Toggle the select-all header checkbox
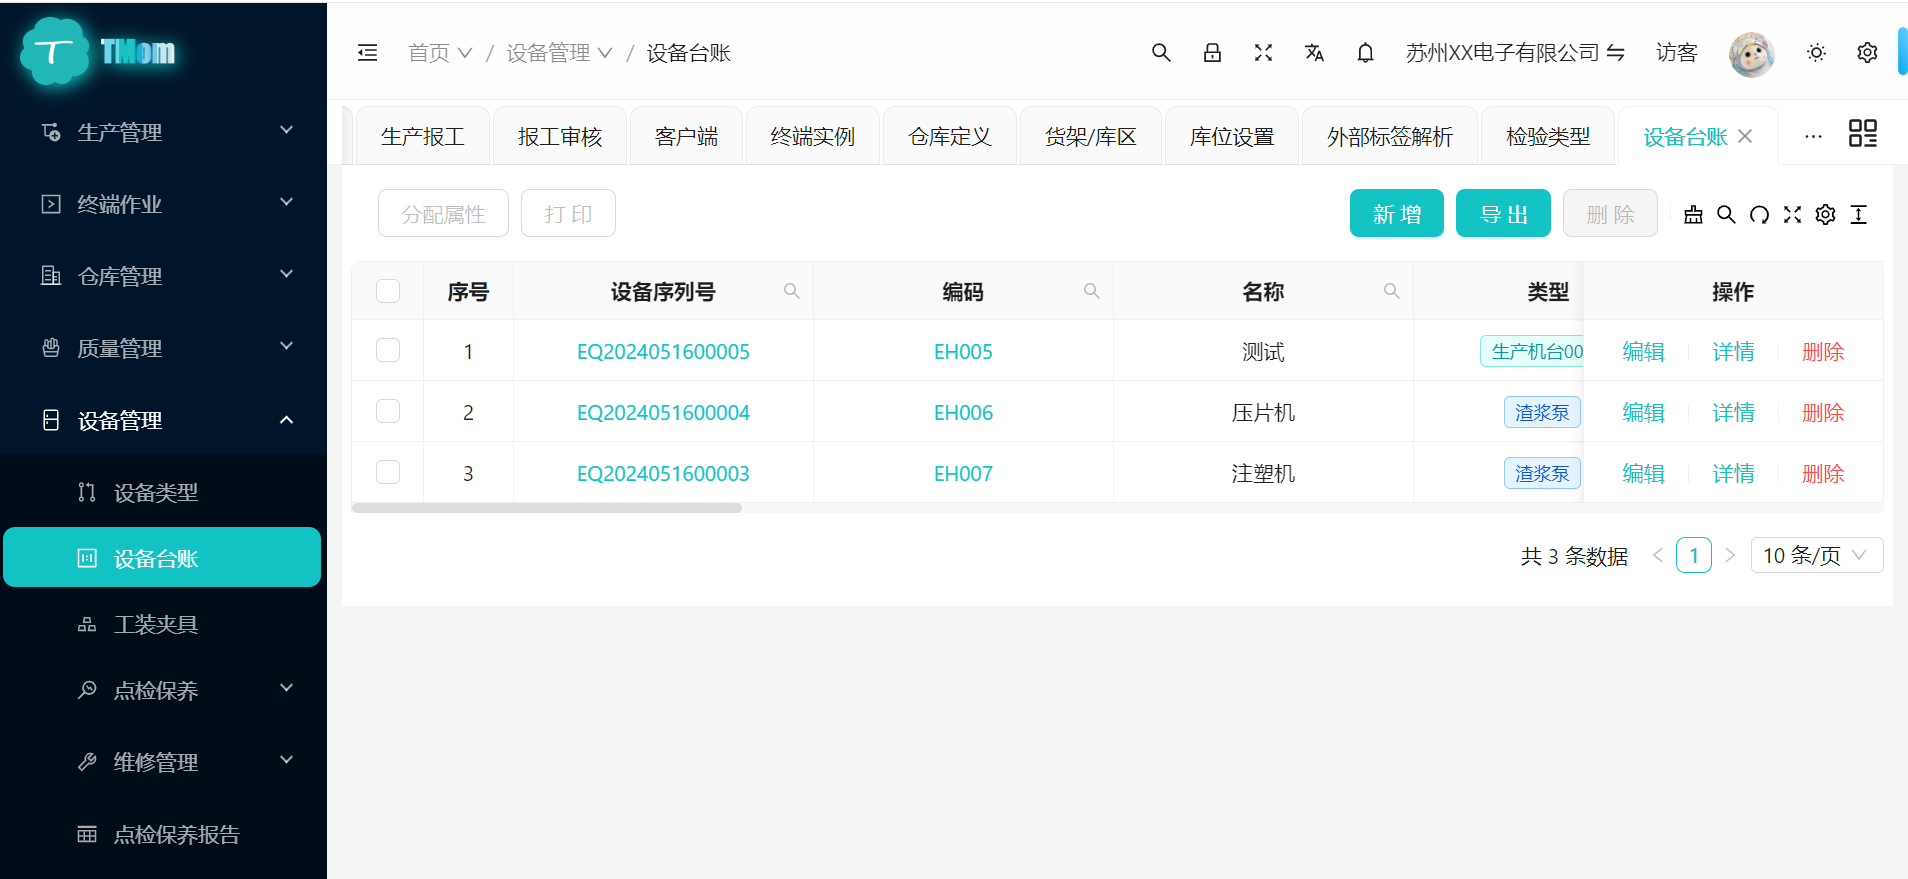 (x=388, y=291)
